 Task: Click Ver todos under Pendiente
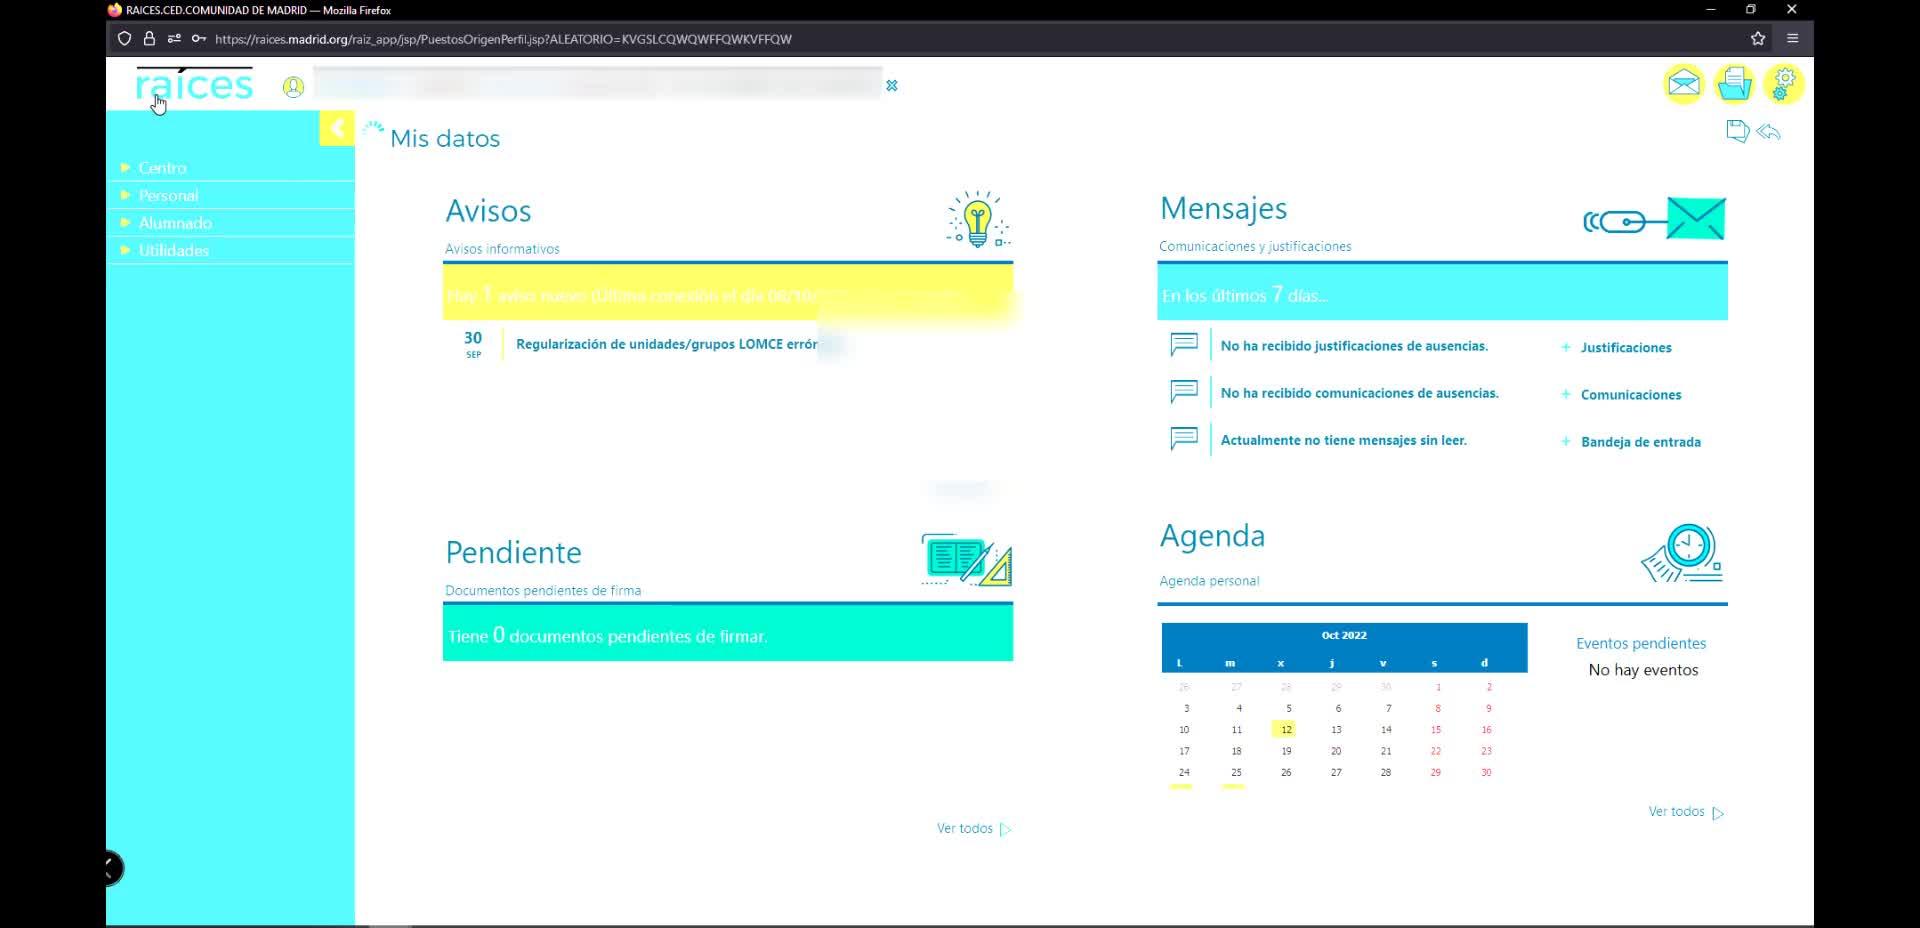(974, 829)
